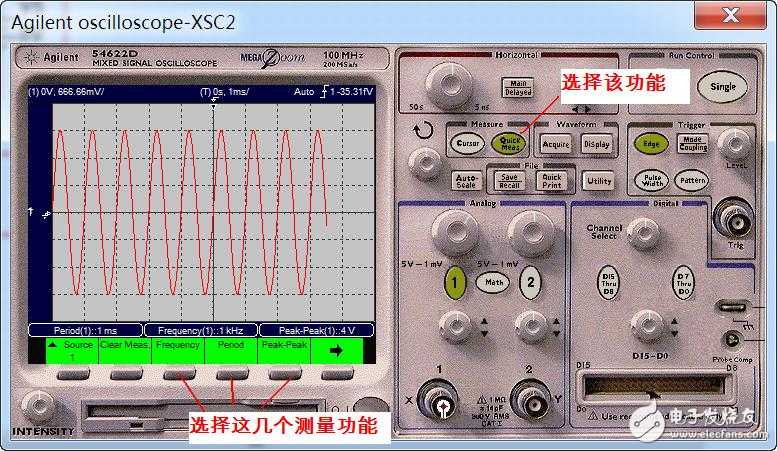Toggle analog channel 1 button
Image resolution: width=777 pixels, height=451 pixels.
click(454, 283)
